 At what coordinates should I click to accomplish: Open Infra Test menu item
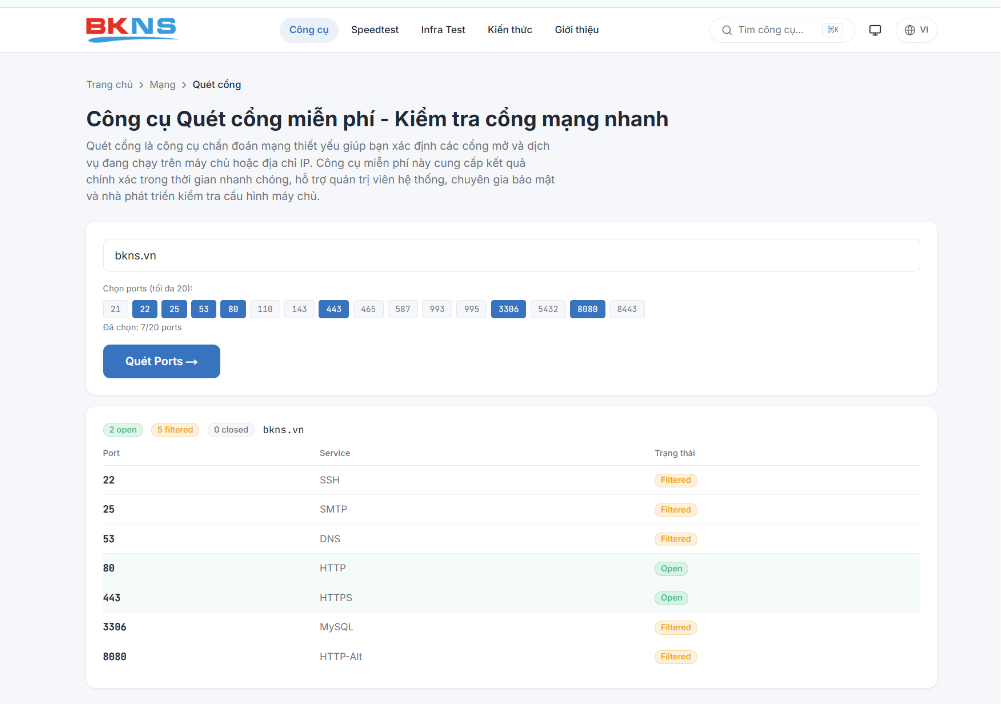[443, 30]
